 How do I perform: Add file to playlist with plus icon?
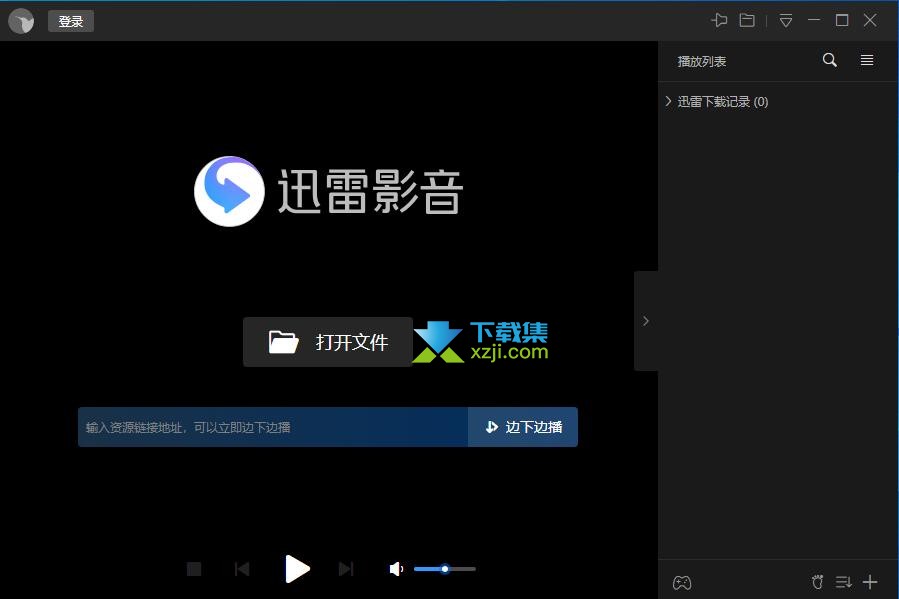tap(870, 582)
